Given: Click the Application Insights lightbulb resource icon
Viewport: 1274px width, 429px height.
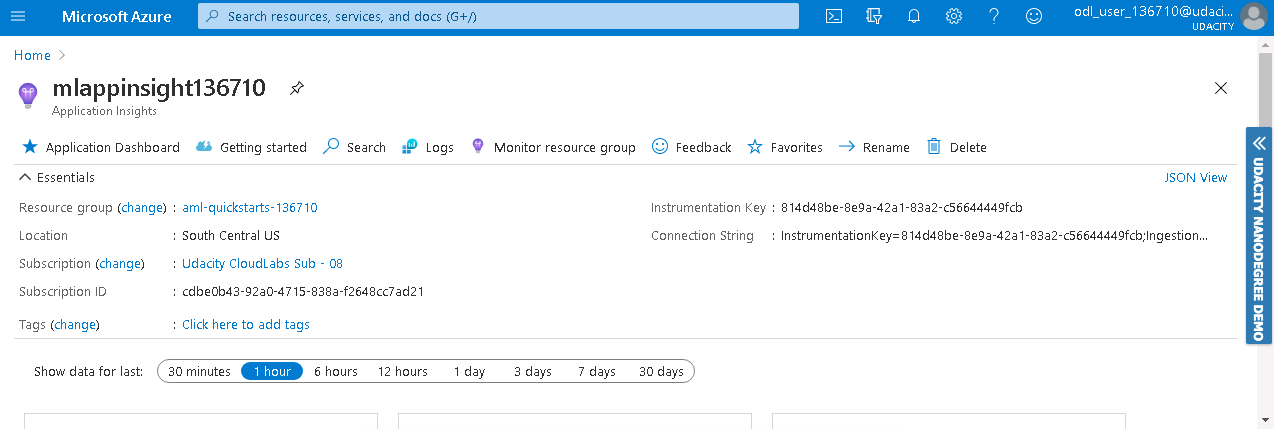Looking at the screenshot, I should 28,95.
